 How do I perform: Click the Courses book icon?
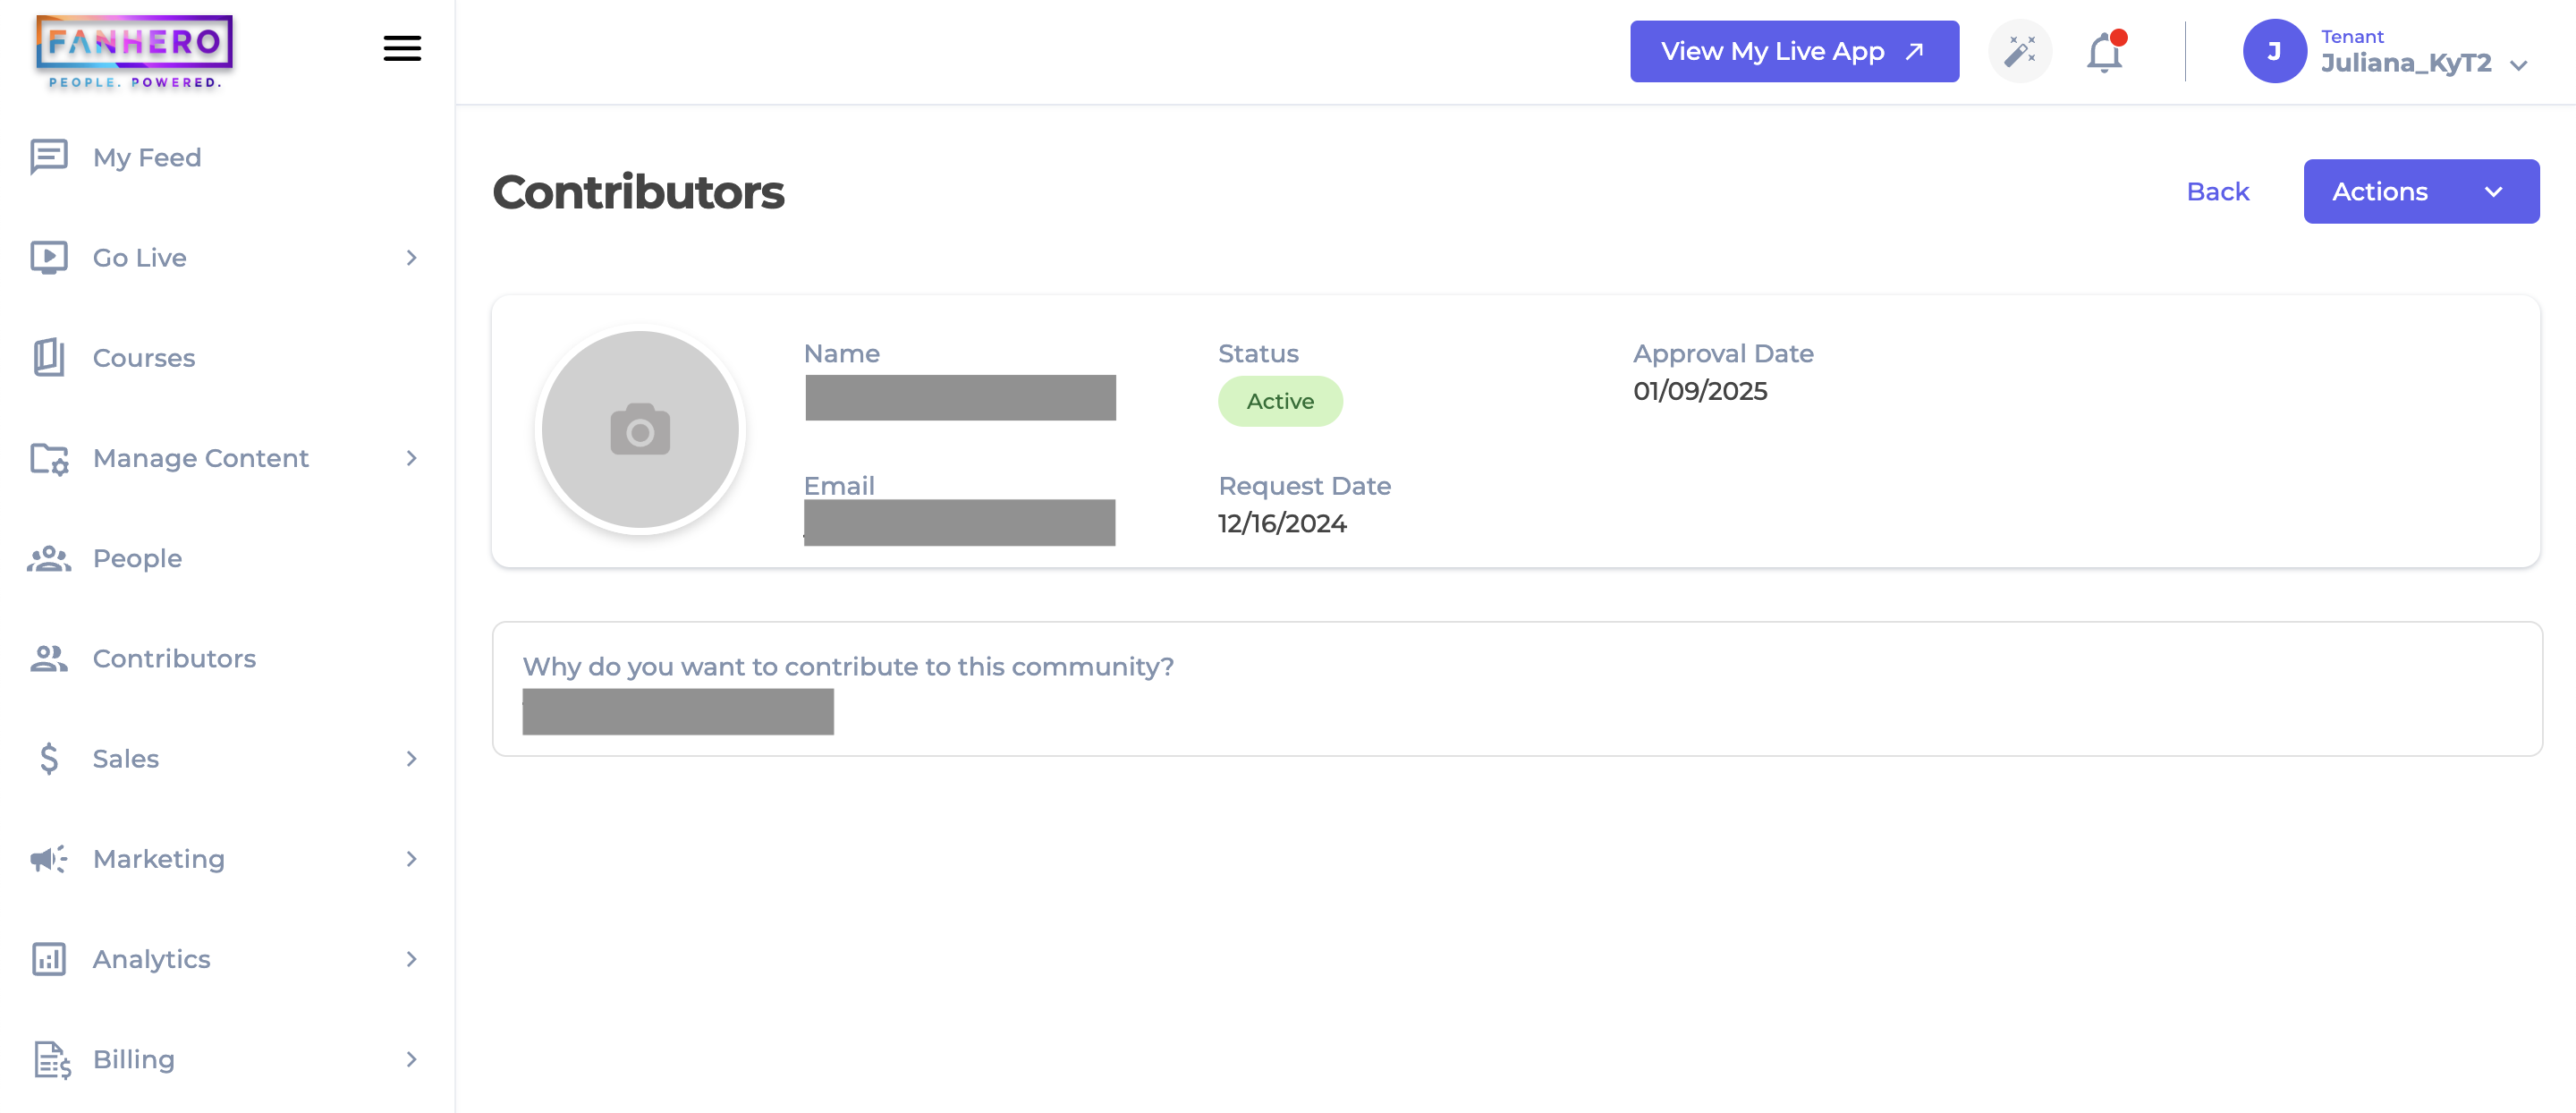point(48,357)
